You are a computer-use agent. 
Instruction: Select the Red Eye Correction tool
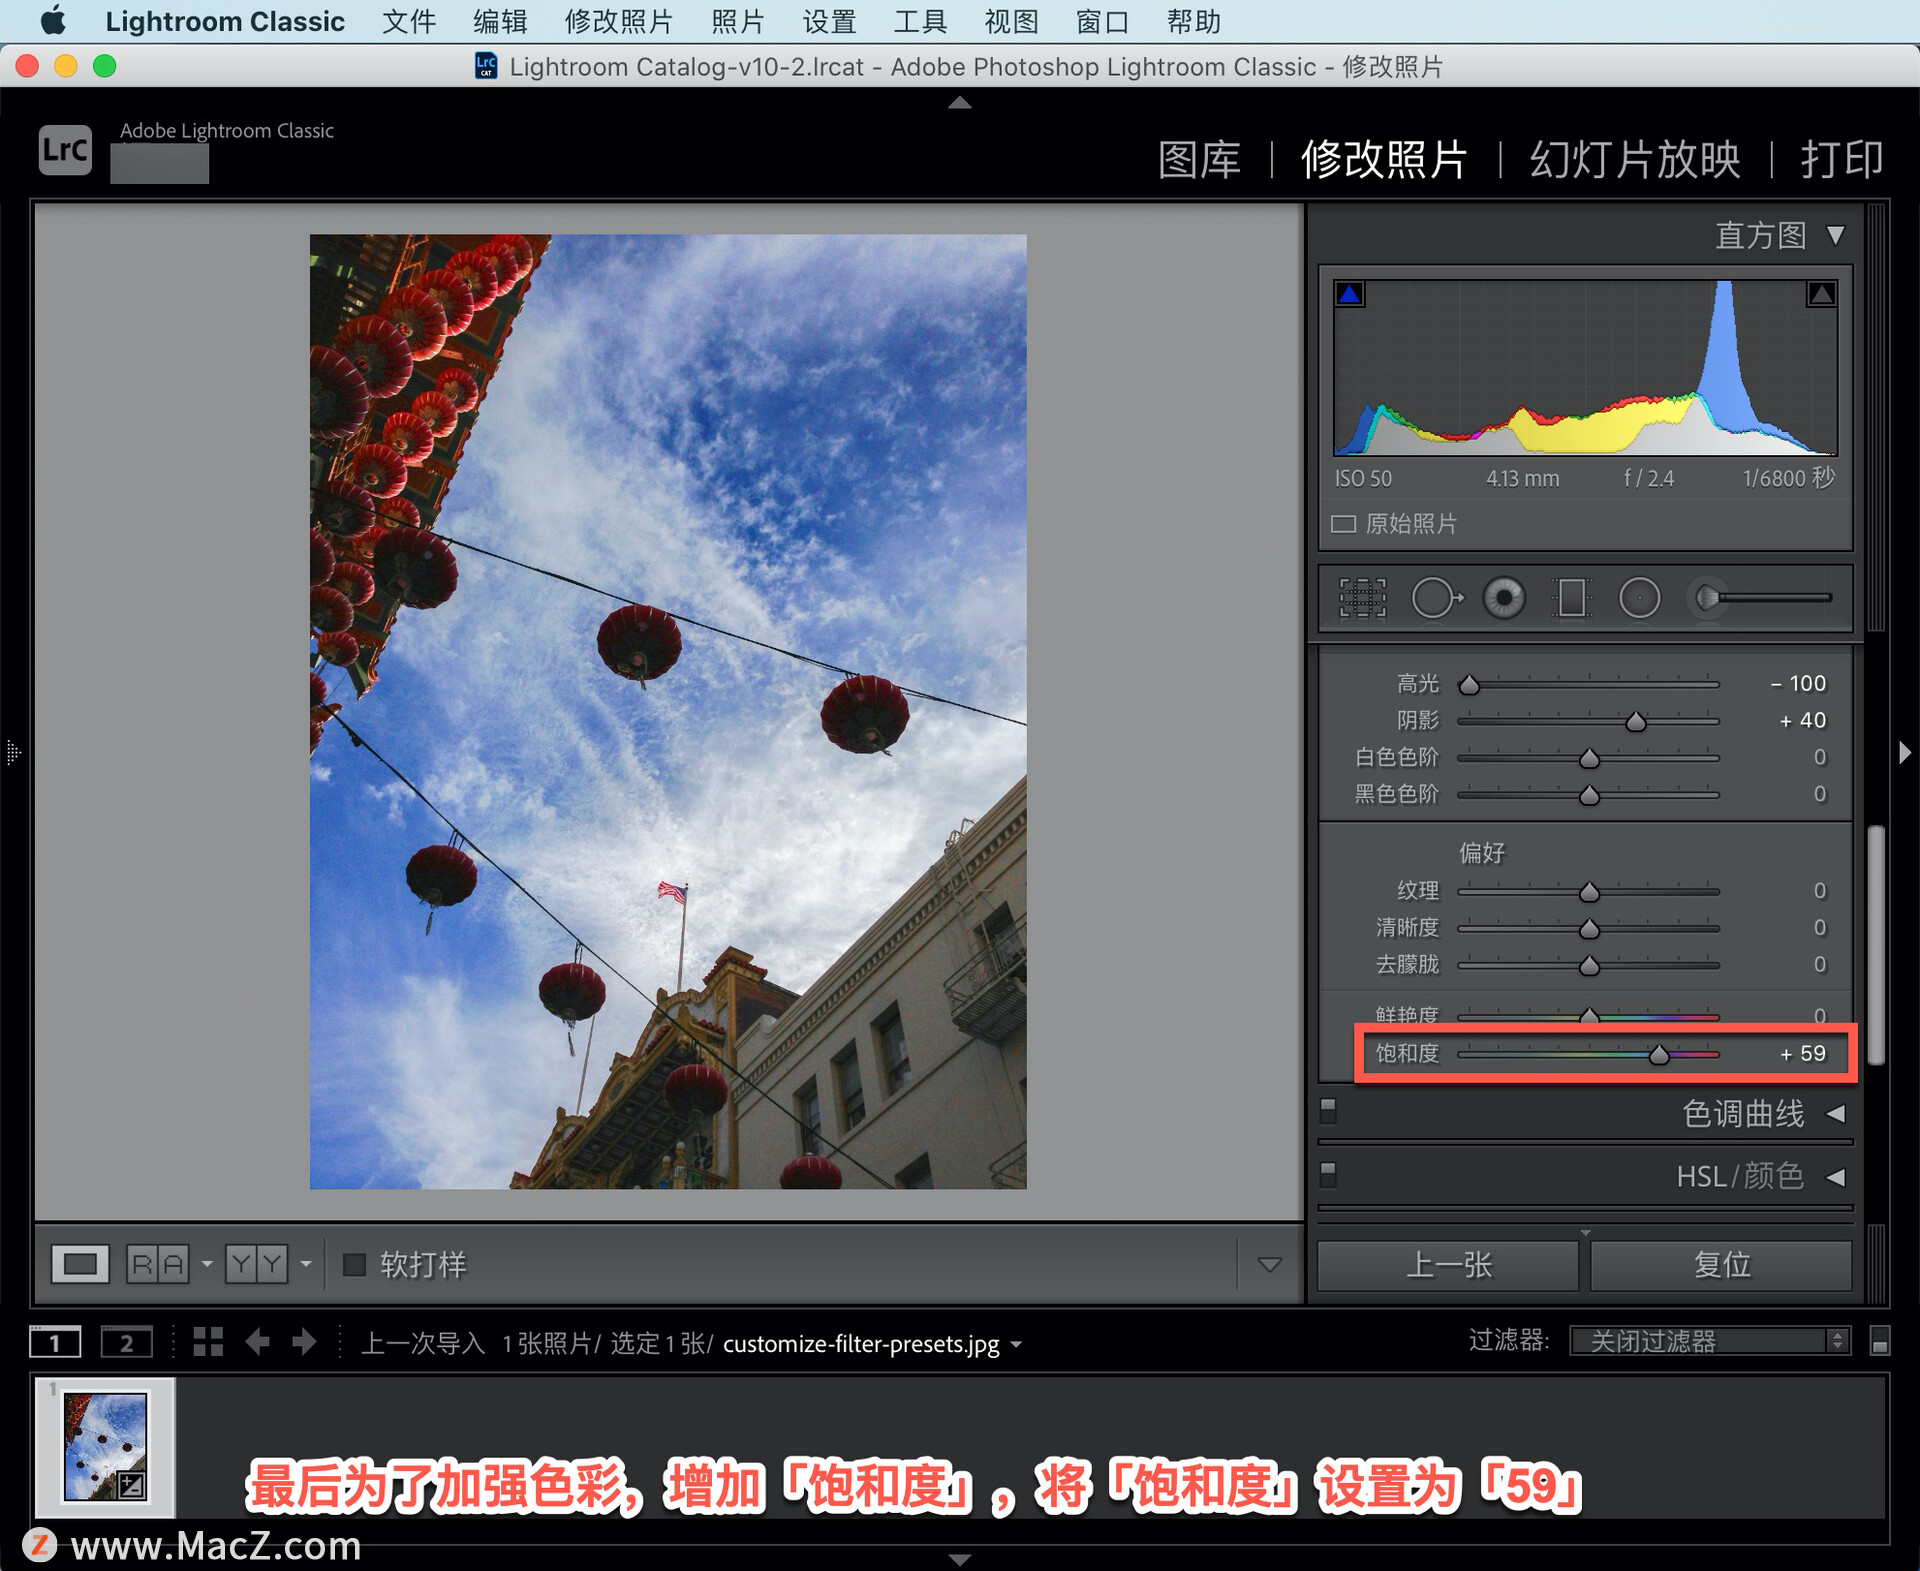pyautogui.click(x=1504, y=598)
